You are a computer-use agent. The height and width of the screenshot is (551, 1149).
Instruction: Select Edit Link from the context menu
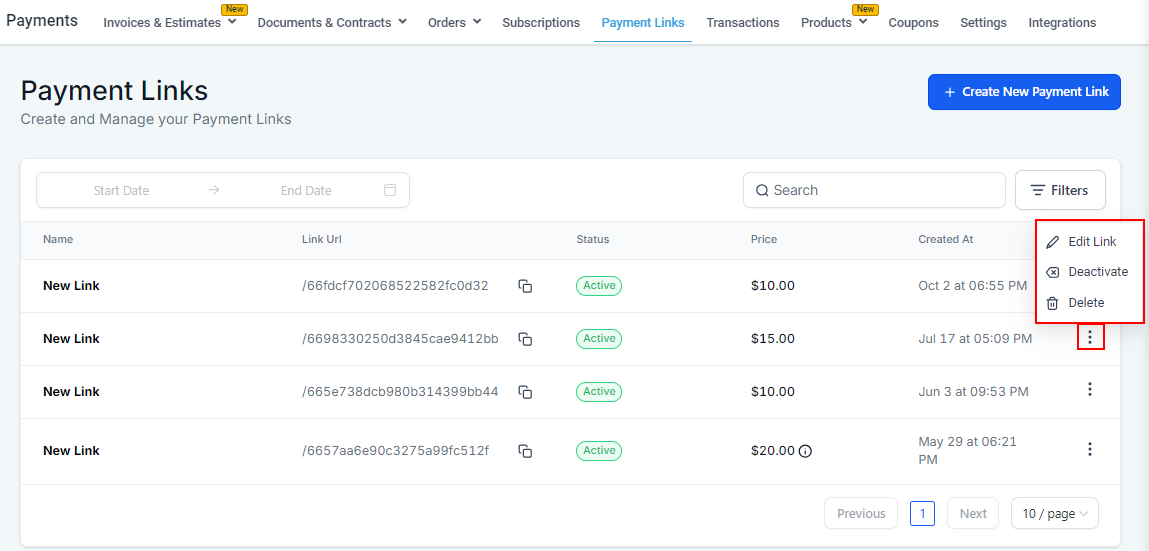[1091, 242]
